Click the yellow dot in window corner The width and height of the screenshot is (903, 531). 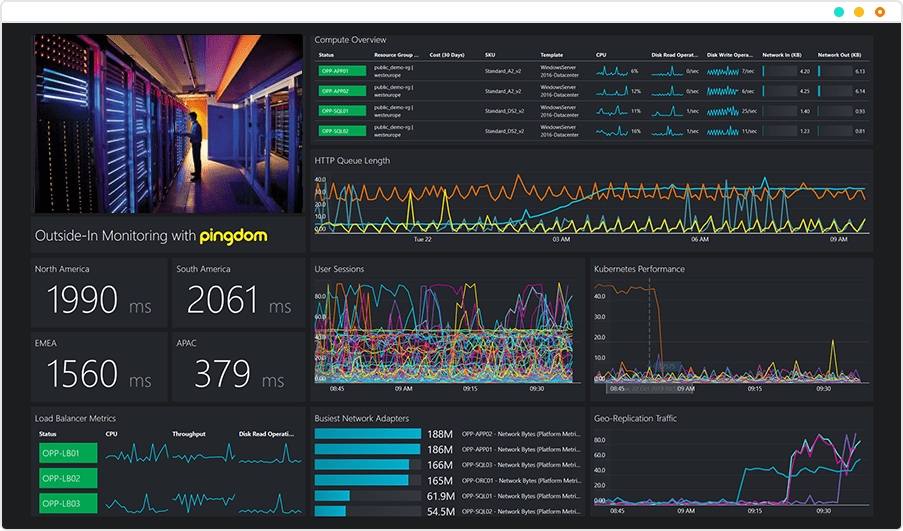858,12
